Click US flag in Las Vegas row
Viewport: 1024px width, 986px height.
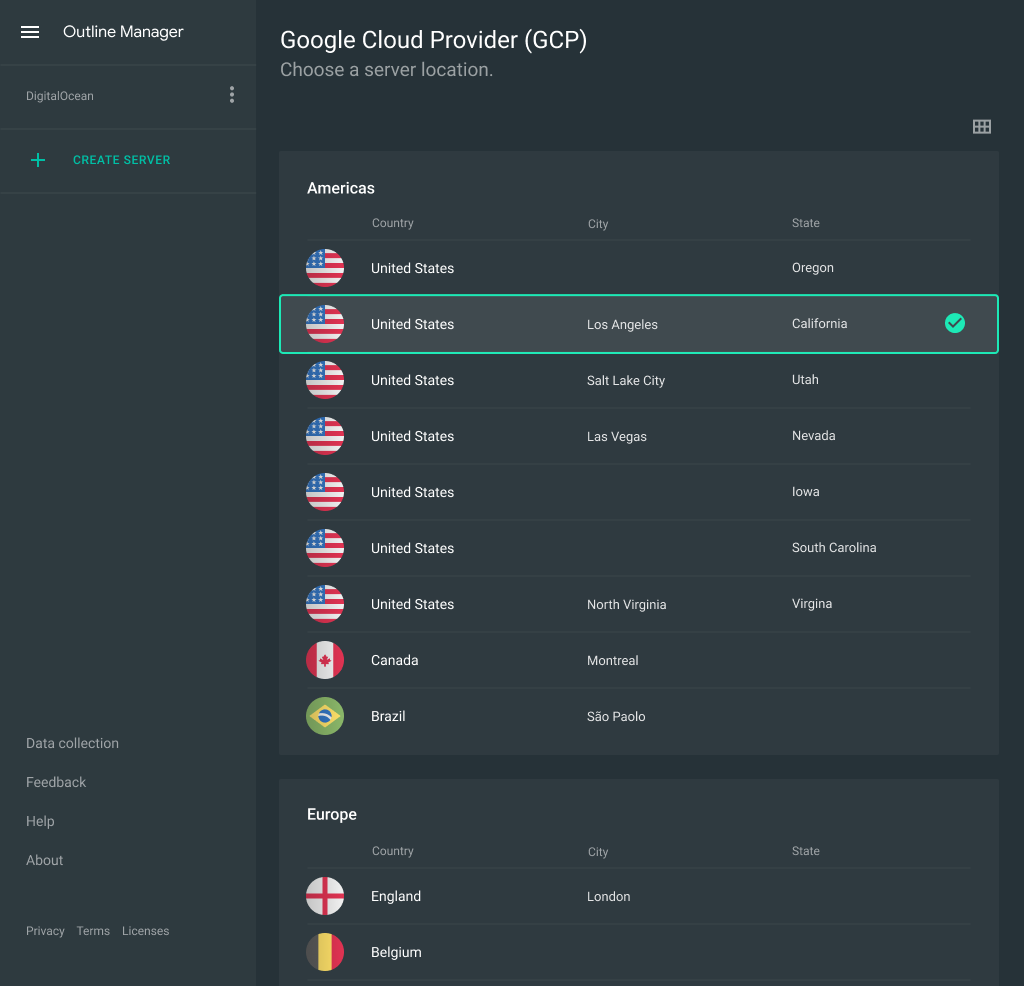[325, 436]
